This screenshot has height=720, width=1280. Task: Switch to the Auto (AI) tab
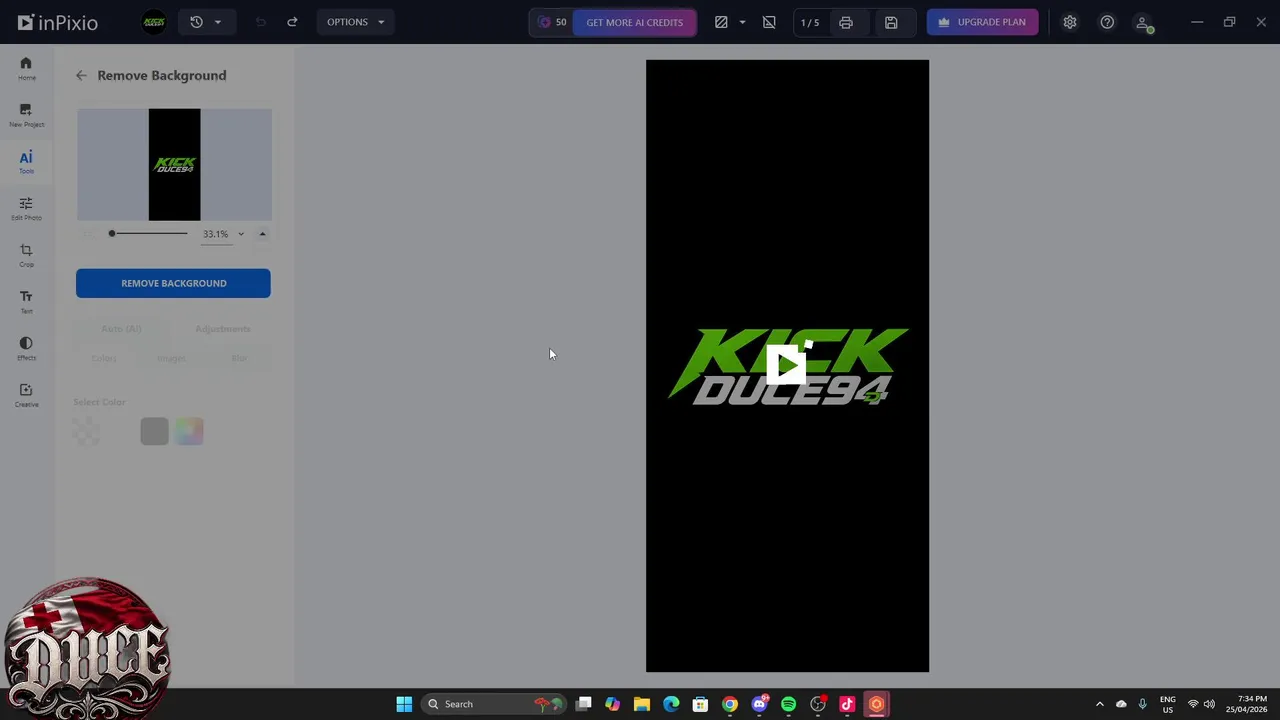pos(121,329)
